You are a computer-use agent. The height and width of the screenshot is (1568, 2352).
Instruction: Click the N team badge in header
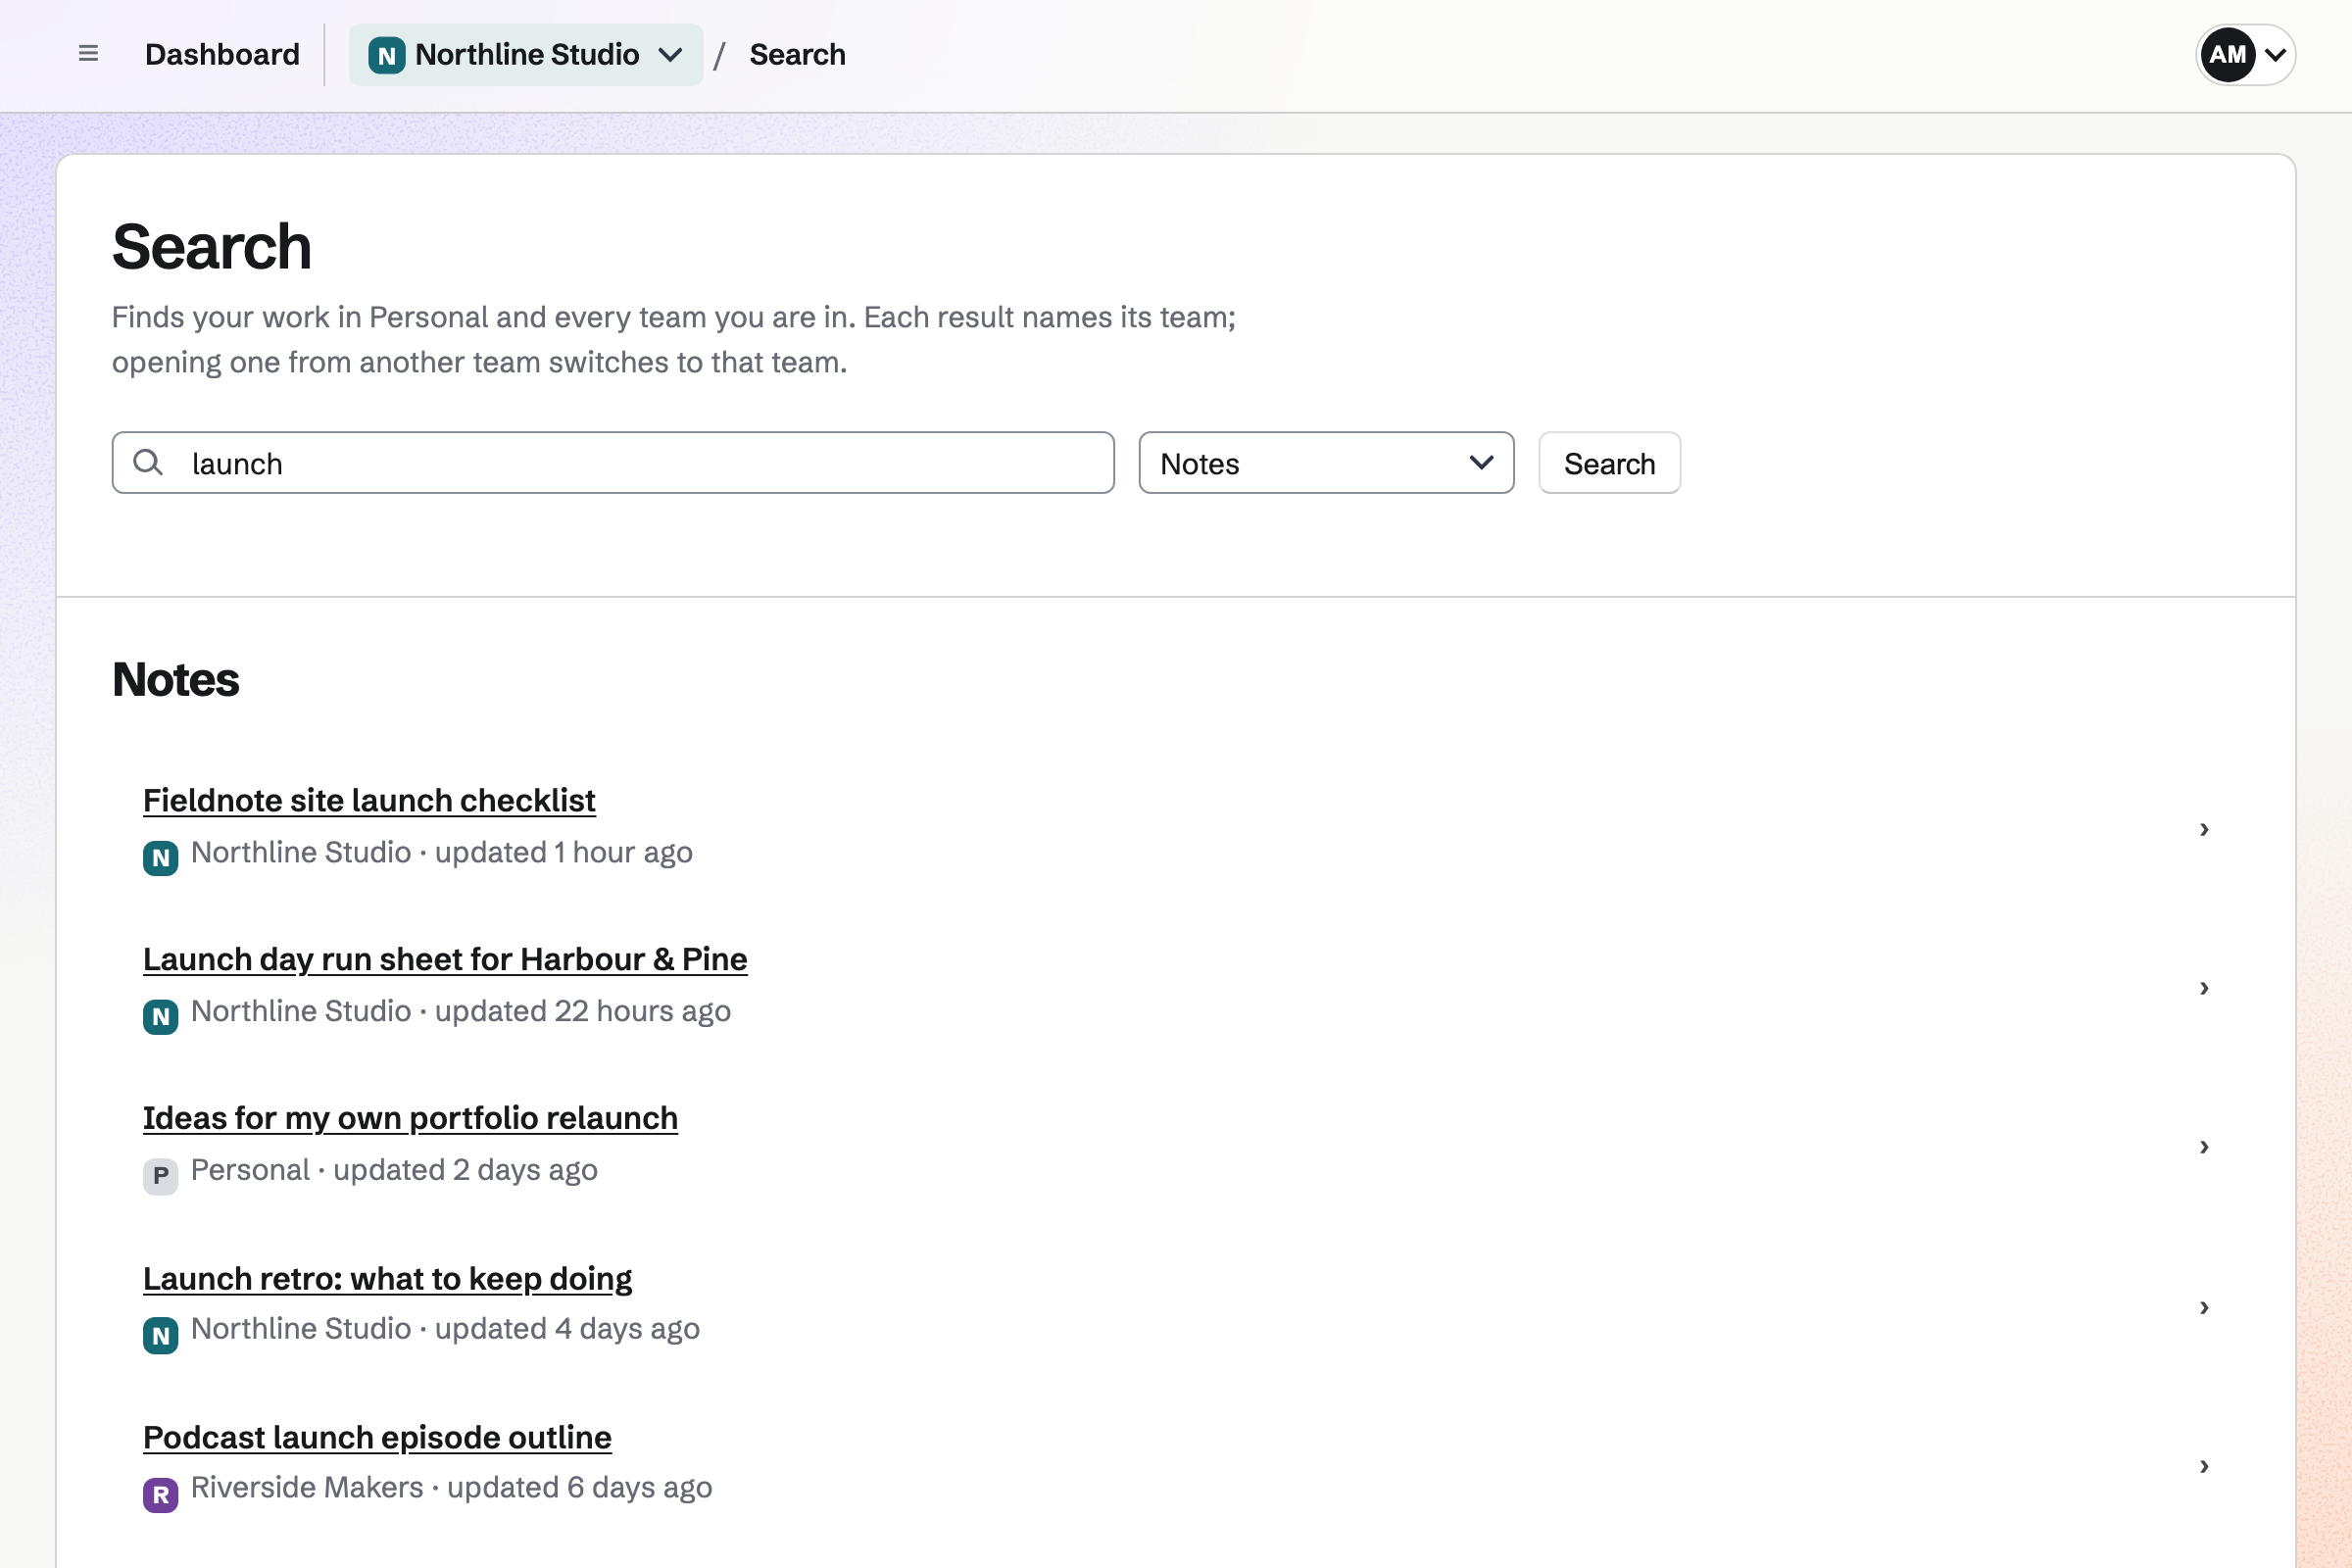(386, 55)
